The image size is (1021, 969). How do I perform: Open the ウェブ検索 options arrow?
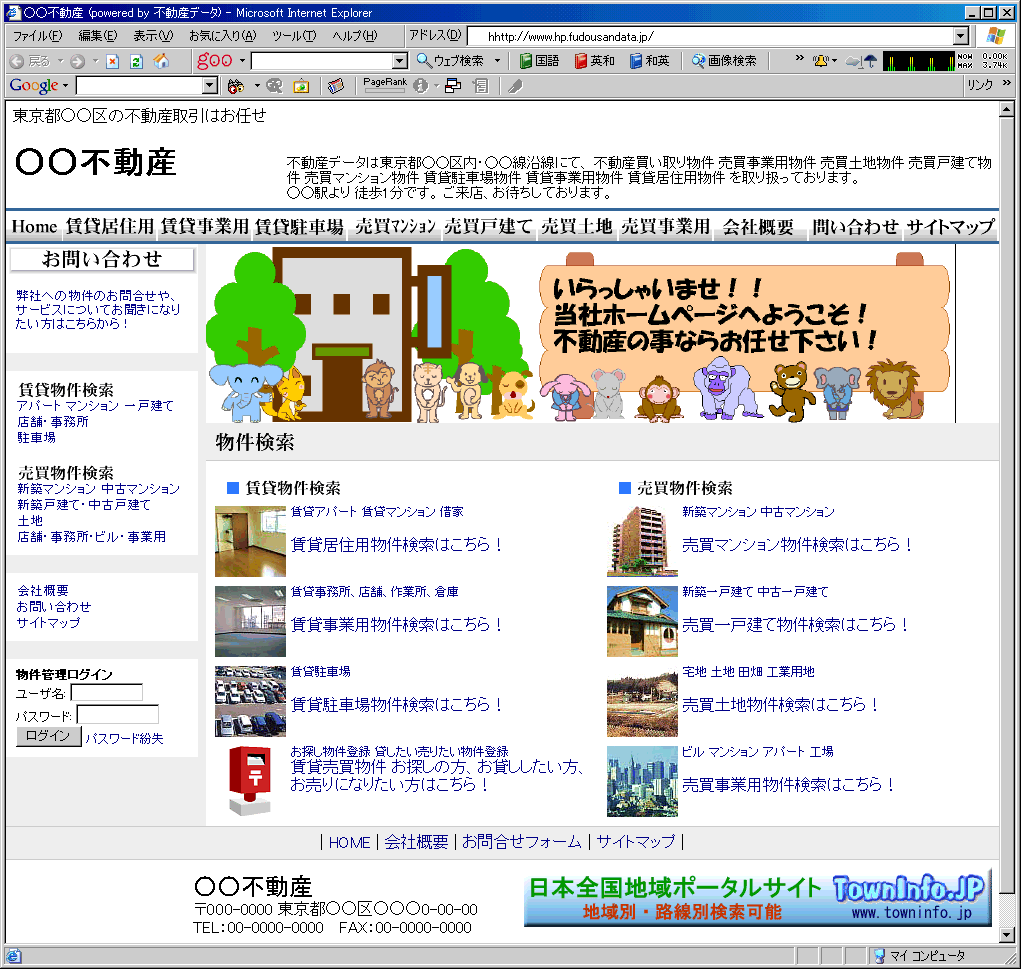[x=497, y=61]
